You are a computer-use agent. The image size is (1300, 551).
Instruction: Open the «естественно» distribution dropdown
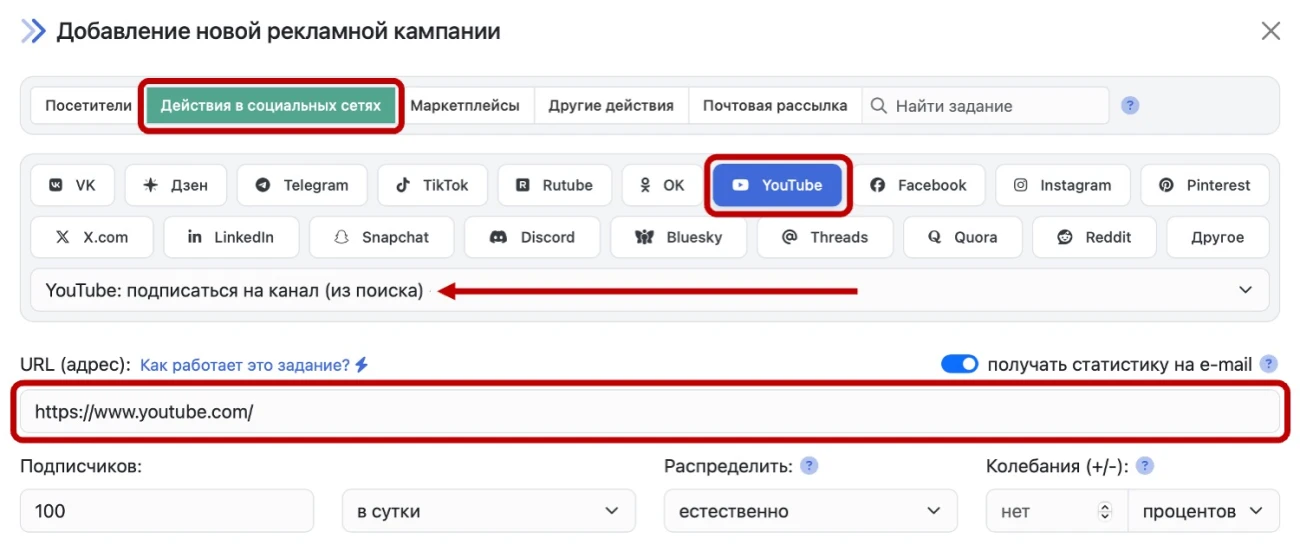810,511
